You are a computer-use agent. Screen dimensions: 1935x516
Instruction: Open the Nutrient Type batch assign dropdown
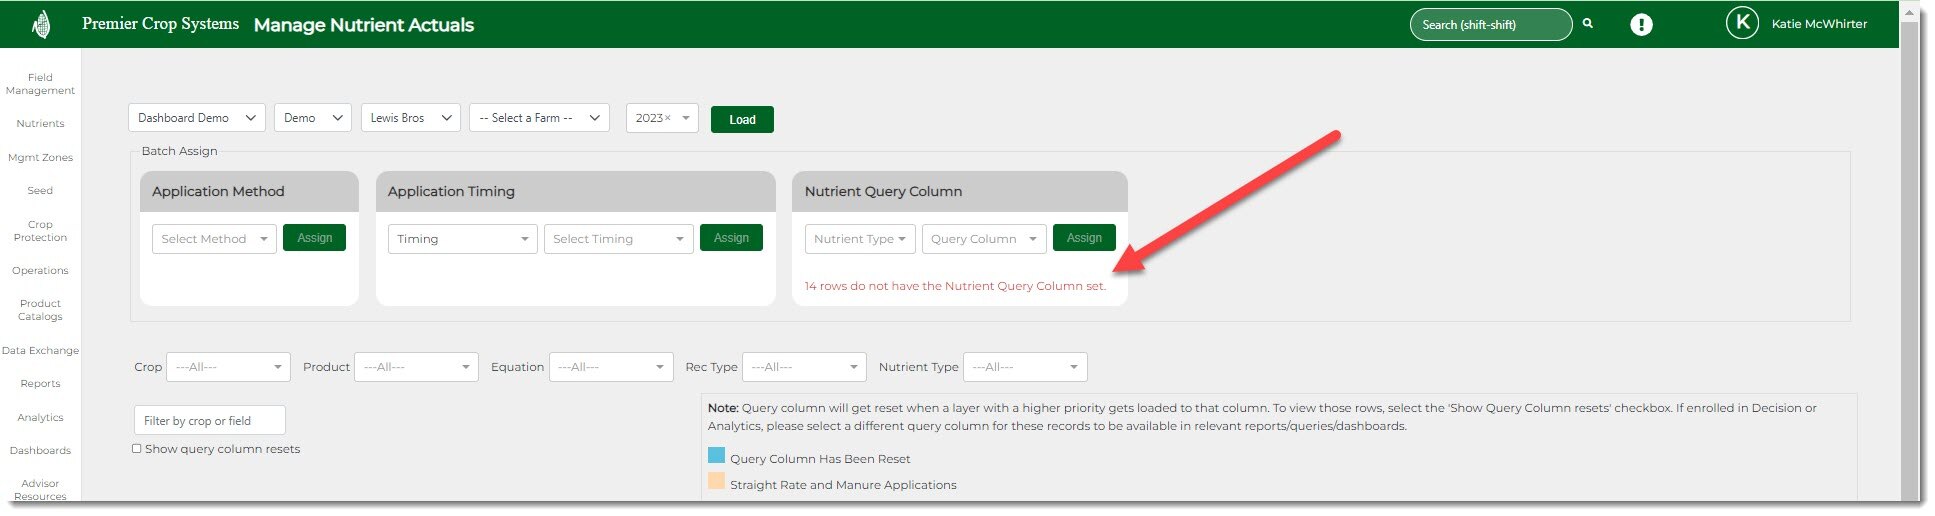[x=859, y=239]
